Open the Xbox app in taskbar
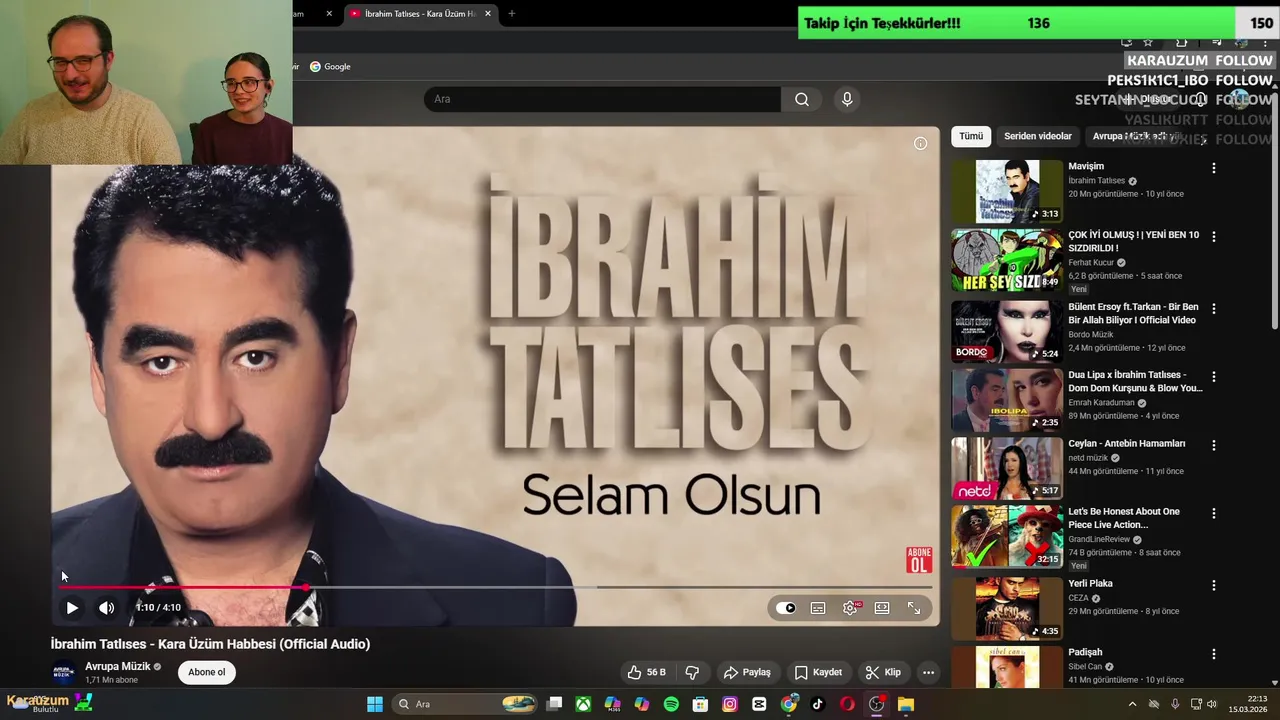Viewport: 1280px width, 720px height. coord(583,704)
